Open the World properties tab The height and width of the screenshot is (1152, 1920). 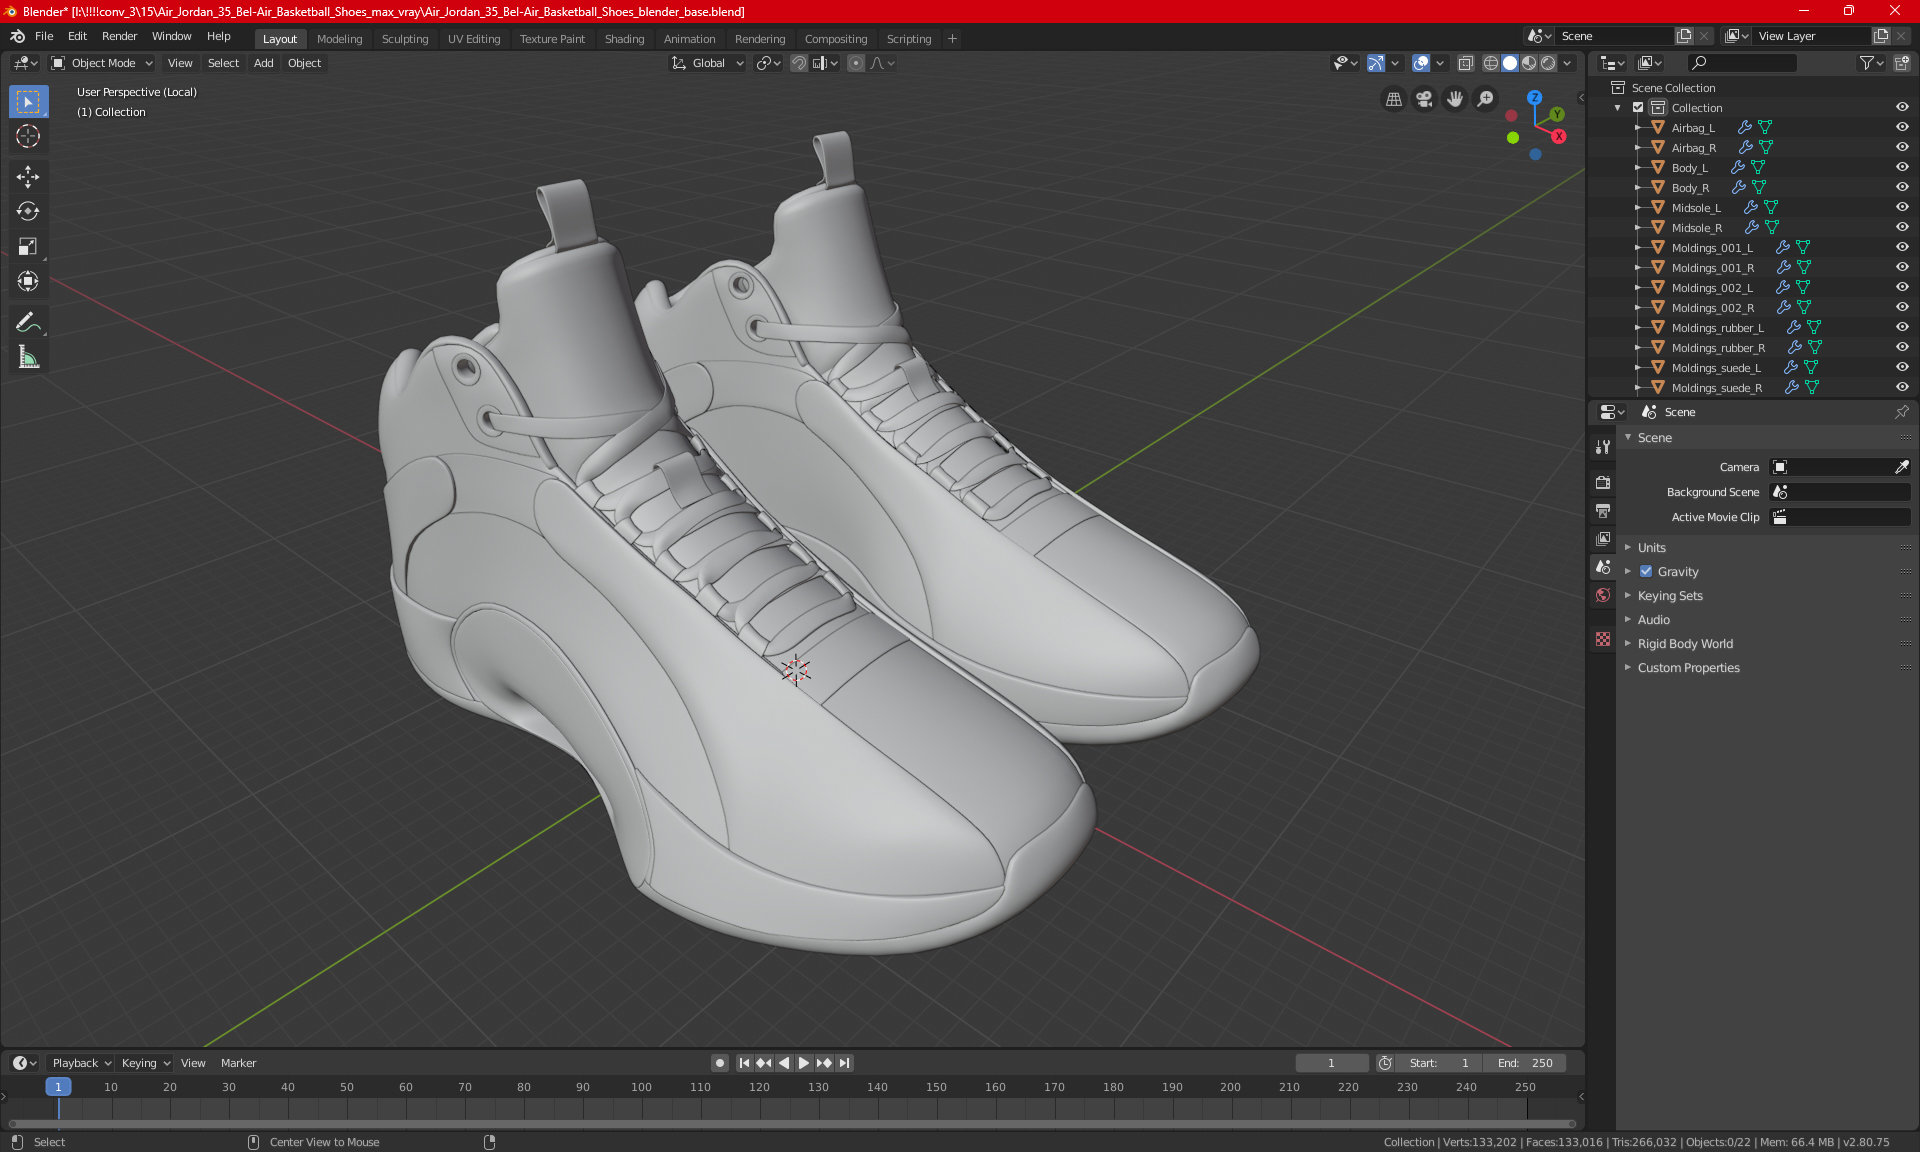(1603, 595)
